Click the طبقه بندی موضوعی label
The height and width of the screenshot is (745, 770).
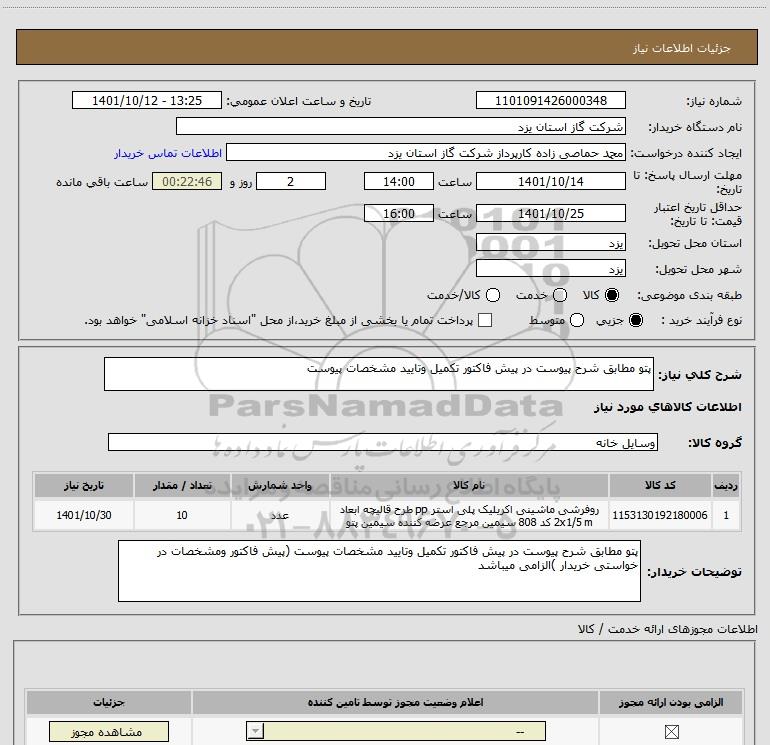click(x=689, y=296)
